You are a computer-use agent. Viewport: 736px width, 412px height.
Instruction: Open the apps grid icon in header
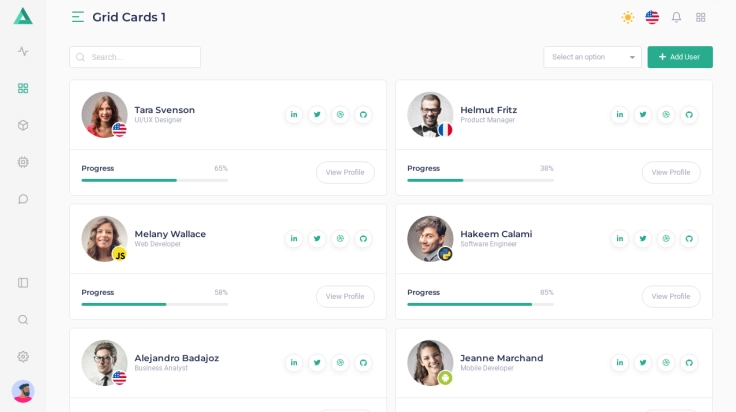pos(701,17)
